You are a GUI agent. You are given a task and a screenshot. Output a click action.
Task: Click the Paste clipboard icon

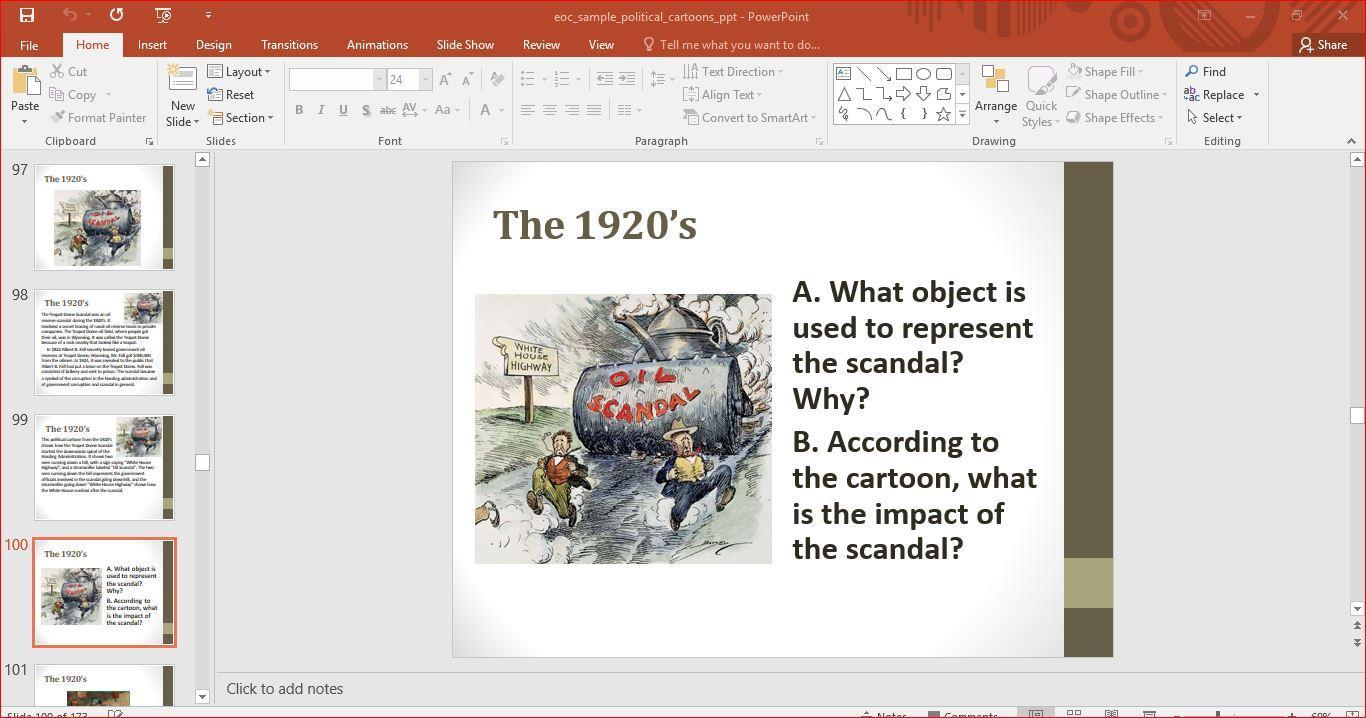tap(25, 80)
